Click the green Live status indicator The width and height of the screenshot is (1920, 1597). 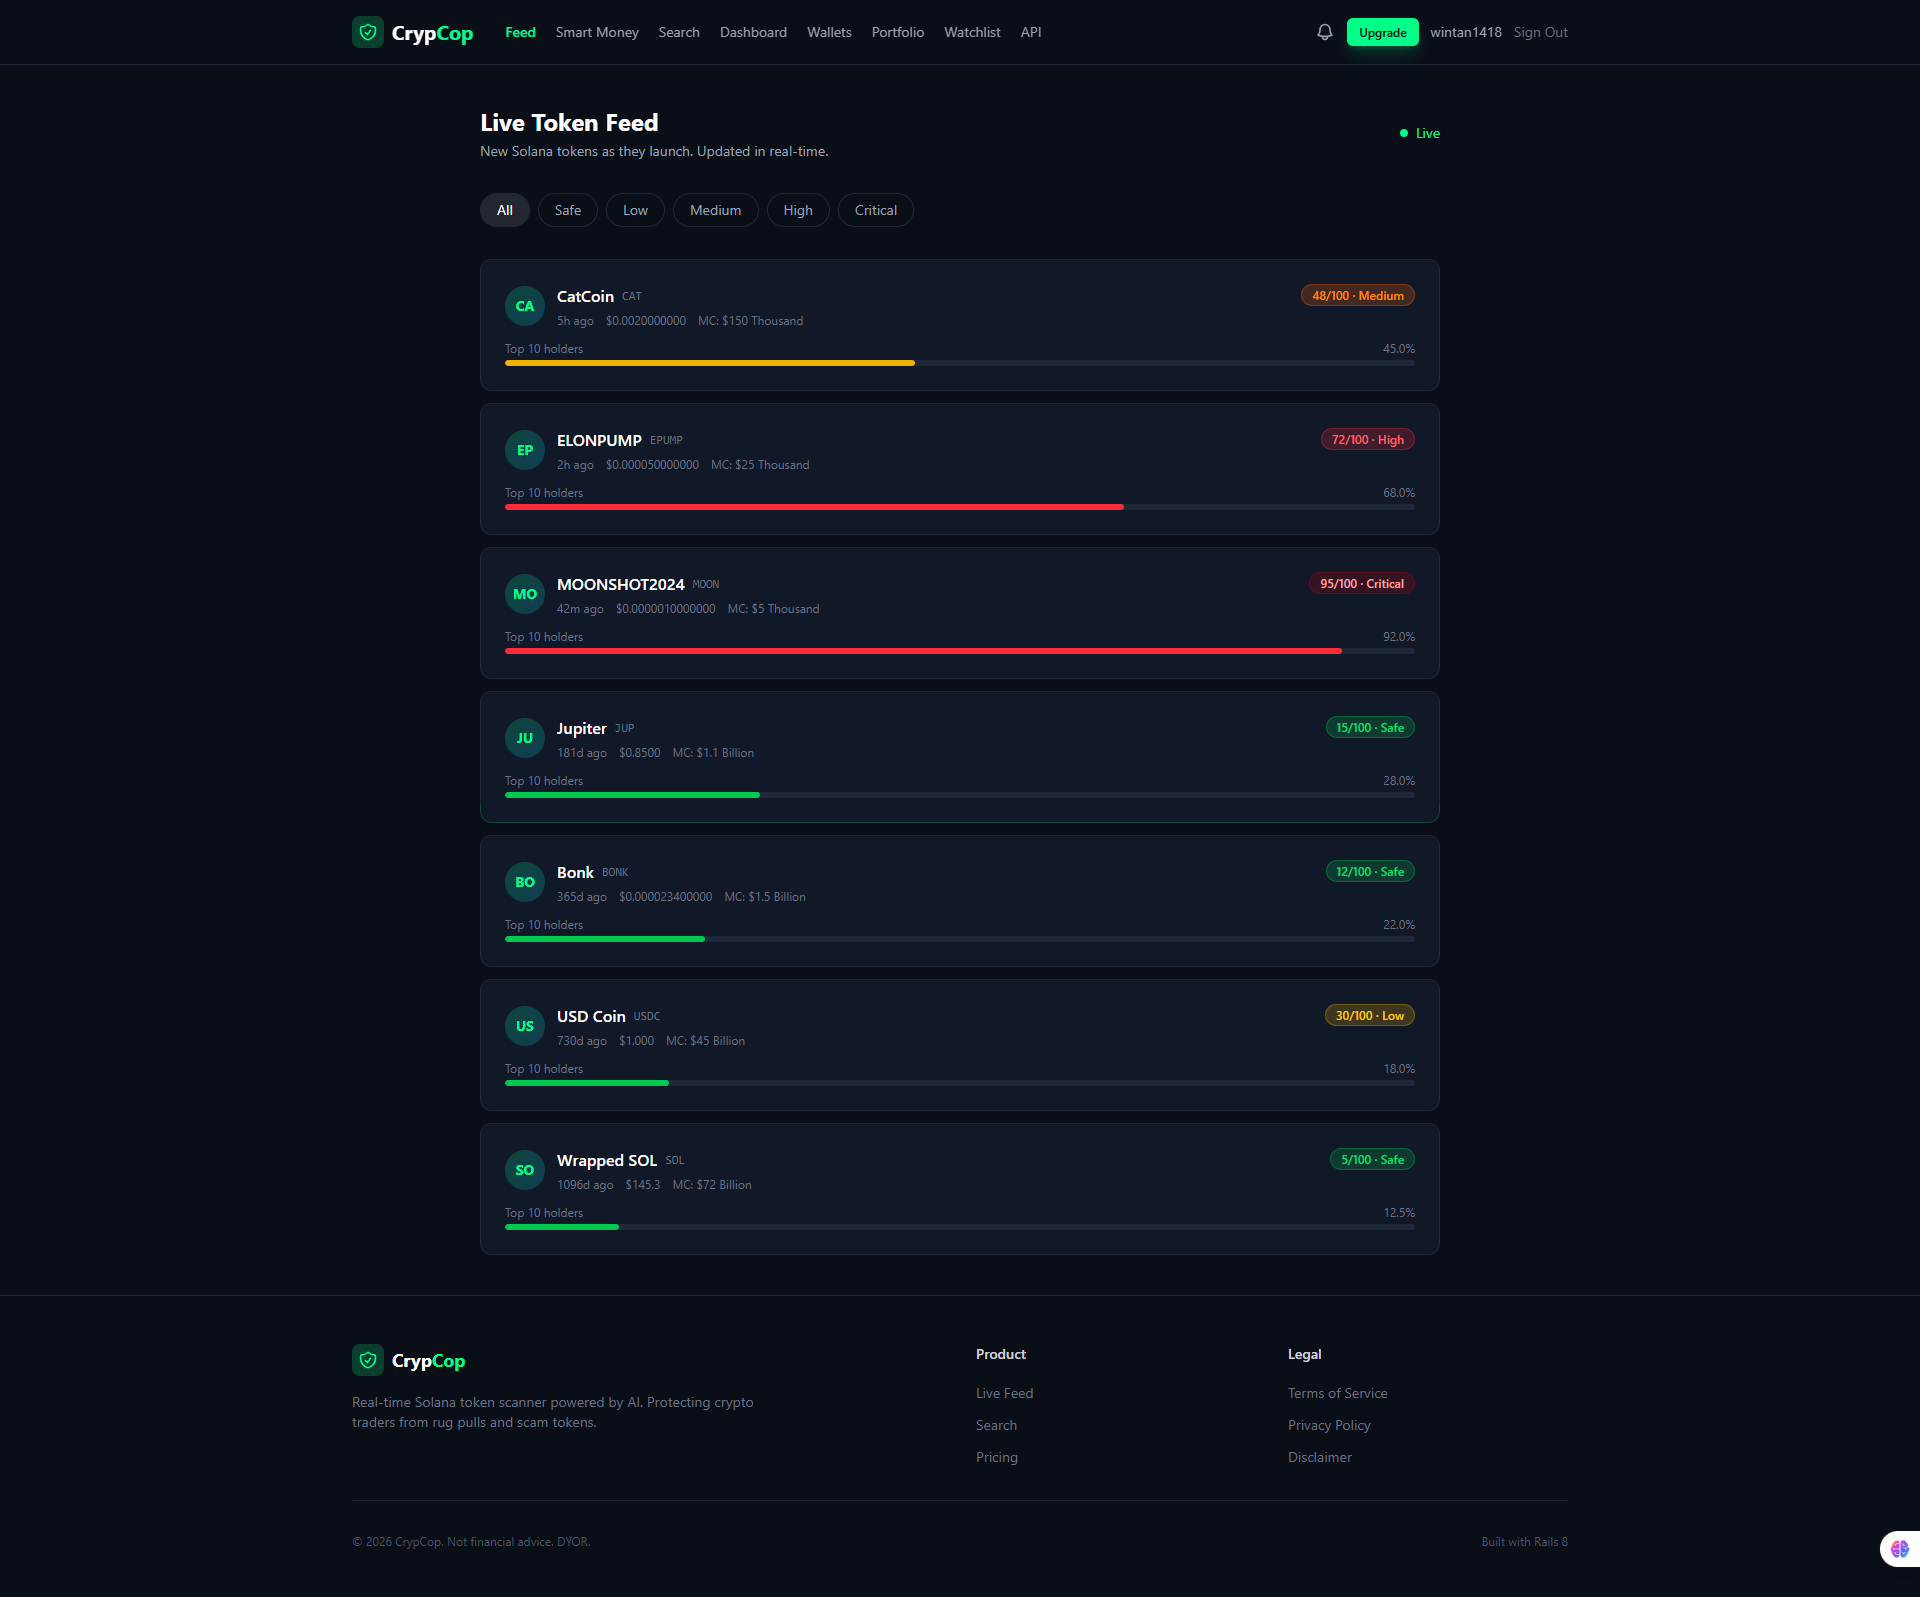(1419, 133)
